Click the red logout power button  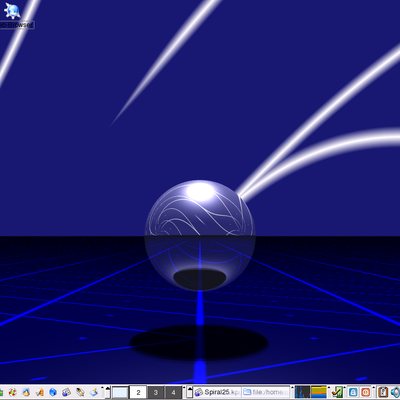tap(366, 392)
